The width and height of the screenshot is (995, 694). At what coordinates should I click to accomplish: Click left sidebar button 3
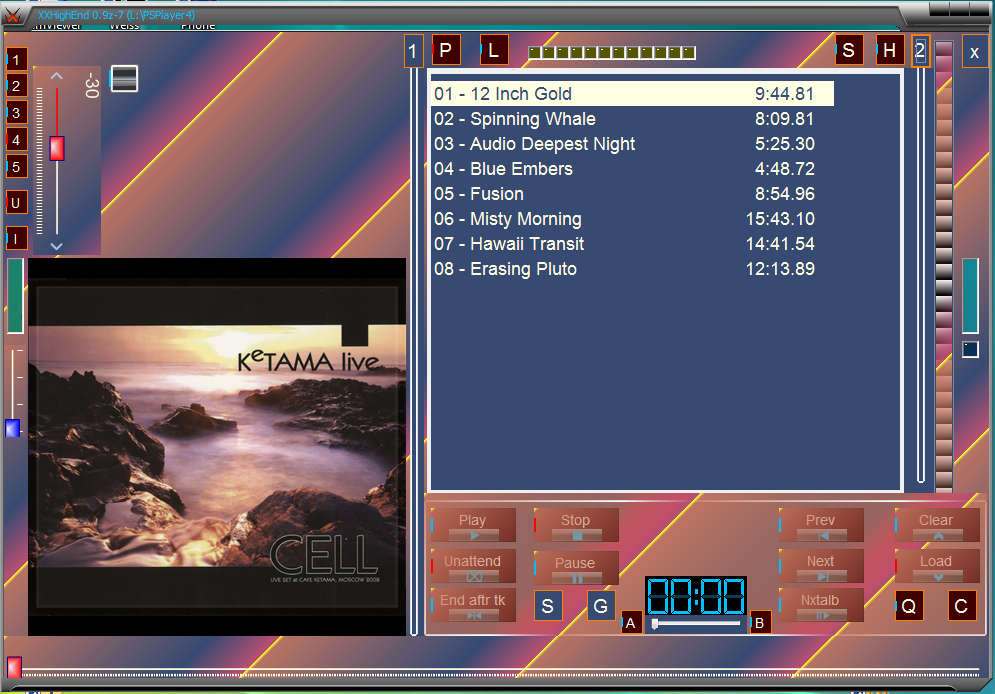(16, 114)
